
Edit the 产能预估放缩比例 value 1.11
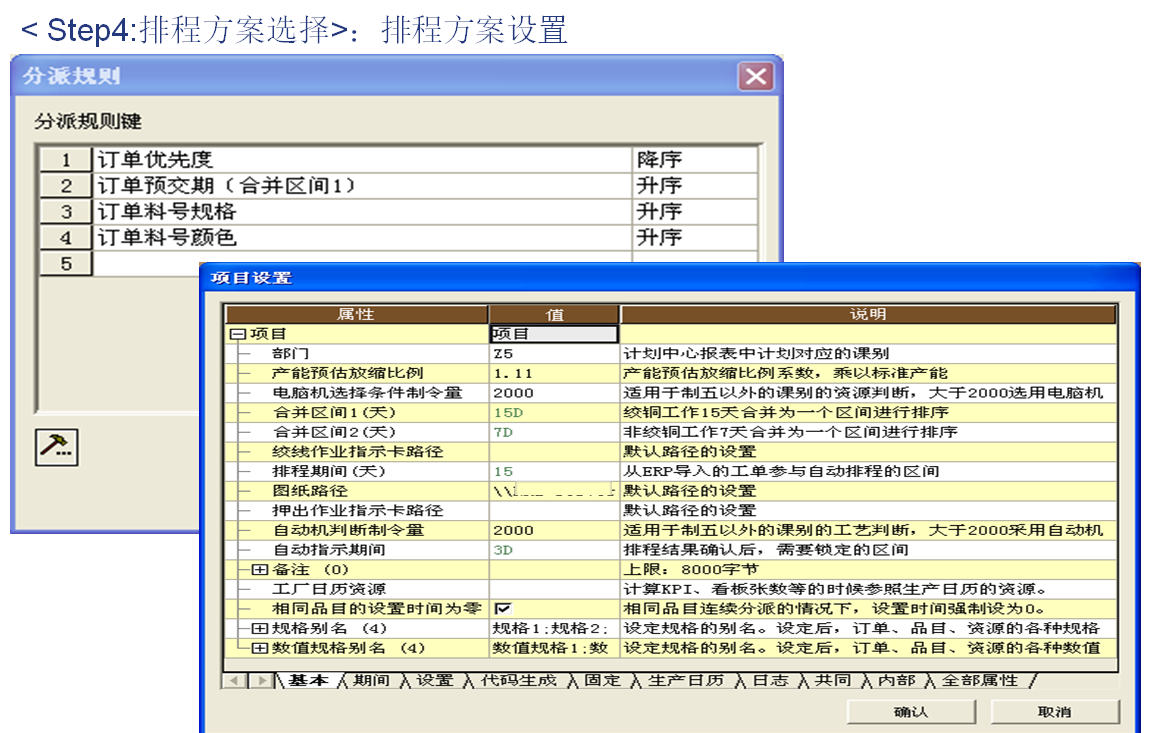point(553,373)
